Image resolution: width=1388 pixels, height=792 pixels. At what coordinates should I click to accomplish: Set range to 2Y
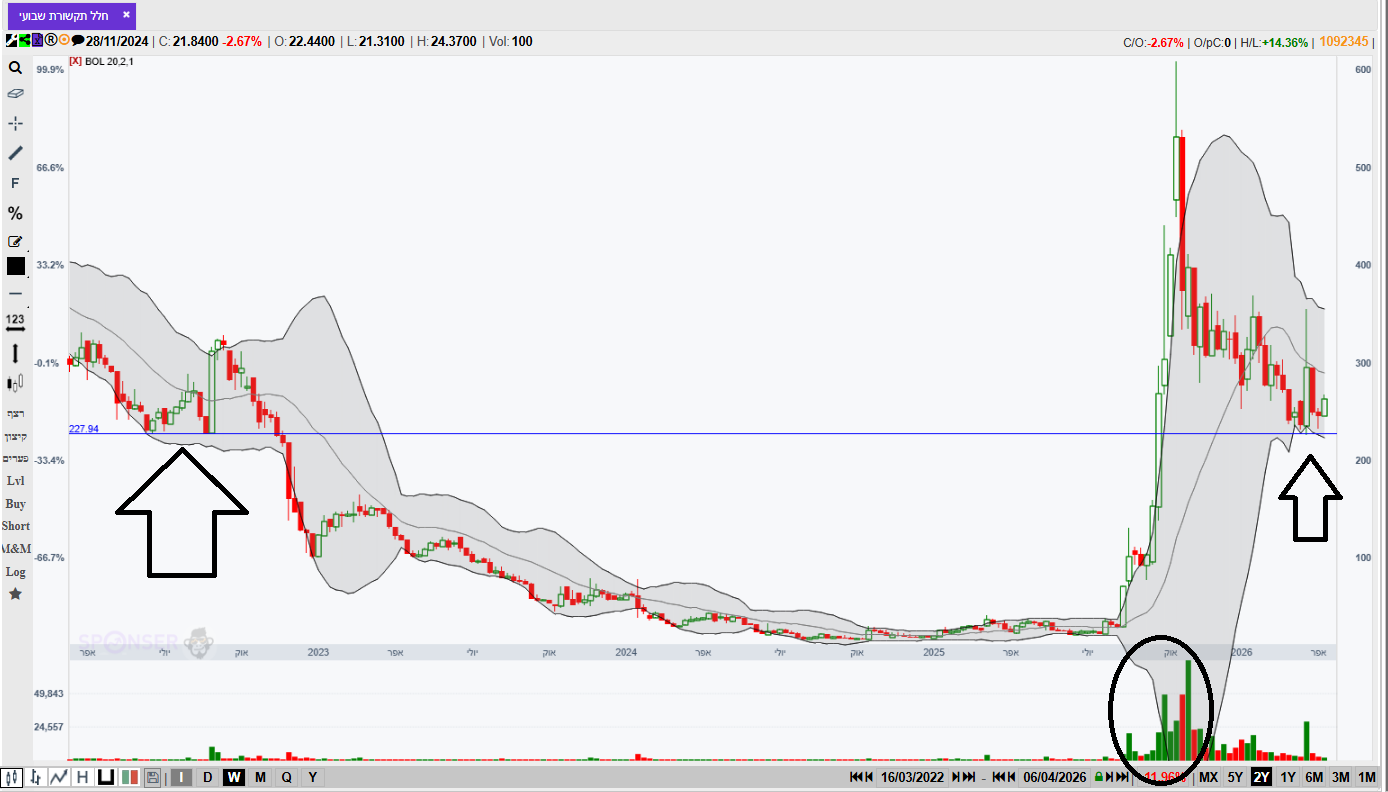[x=1262, y=777]
